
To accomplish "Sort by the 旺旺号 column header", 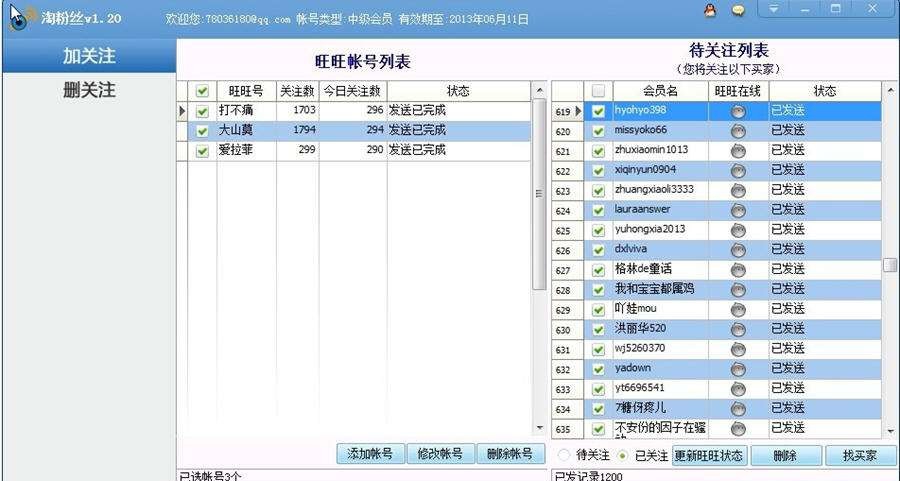I will point(246,91).
